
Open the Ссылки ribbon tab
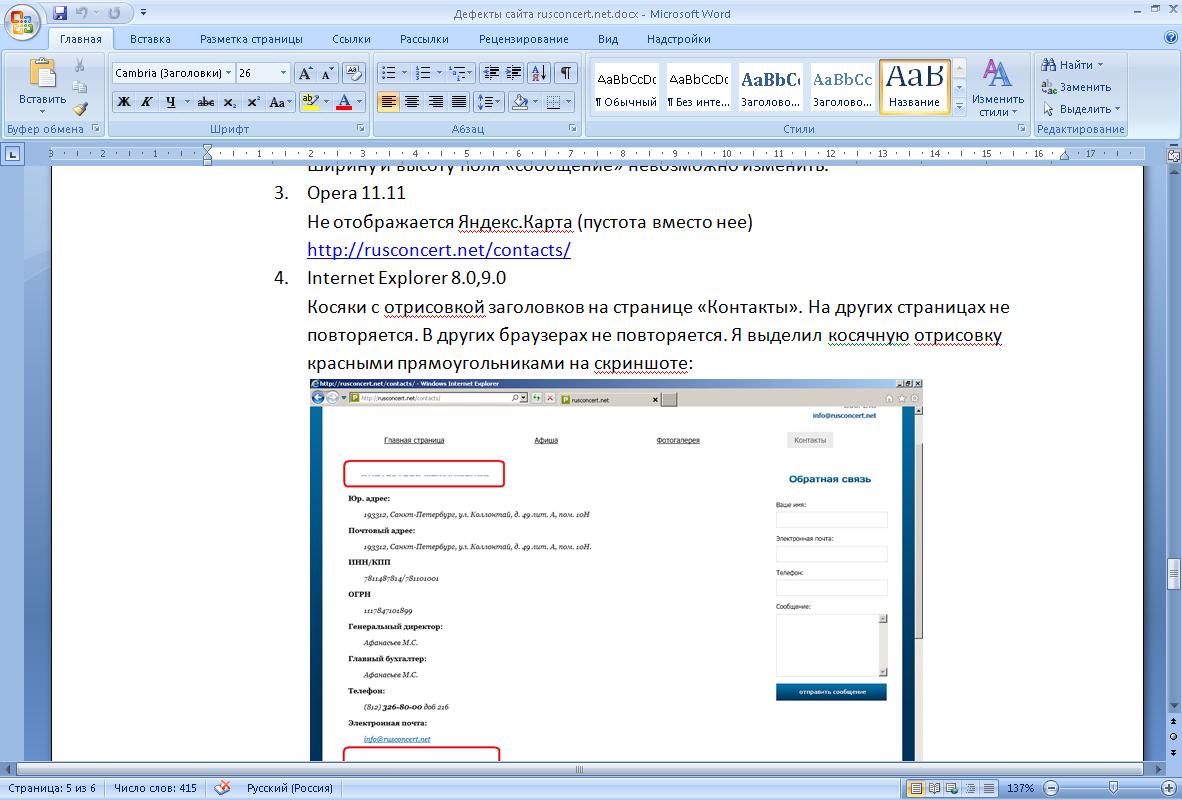point(351,38)
